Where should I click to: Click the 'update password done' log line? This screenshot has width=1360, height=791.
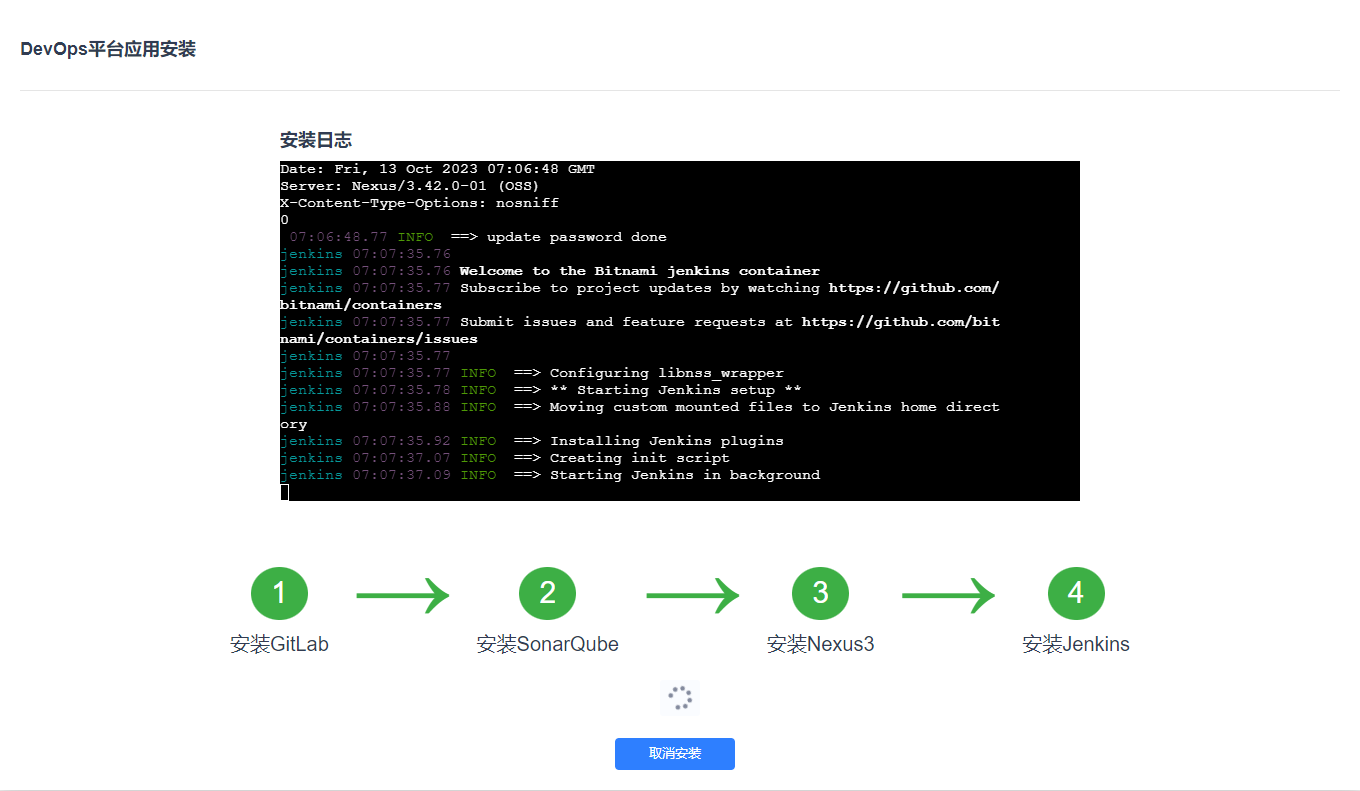click(x=478, y=237)
